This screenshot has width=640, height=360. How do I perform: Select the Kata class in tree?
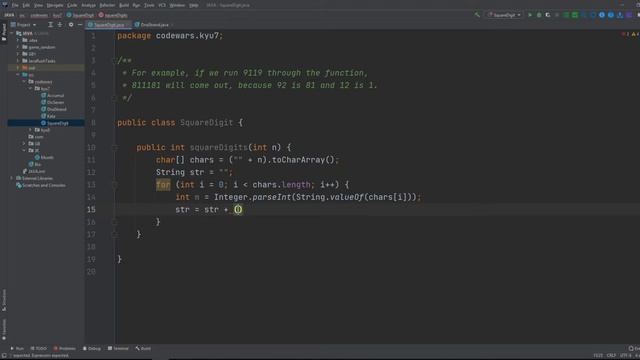click(48, 116)
